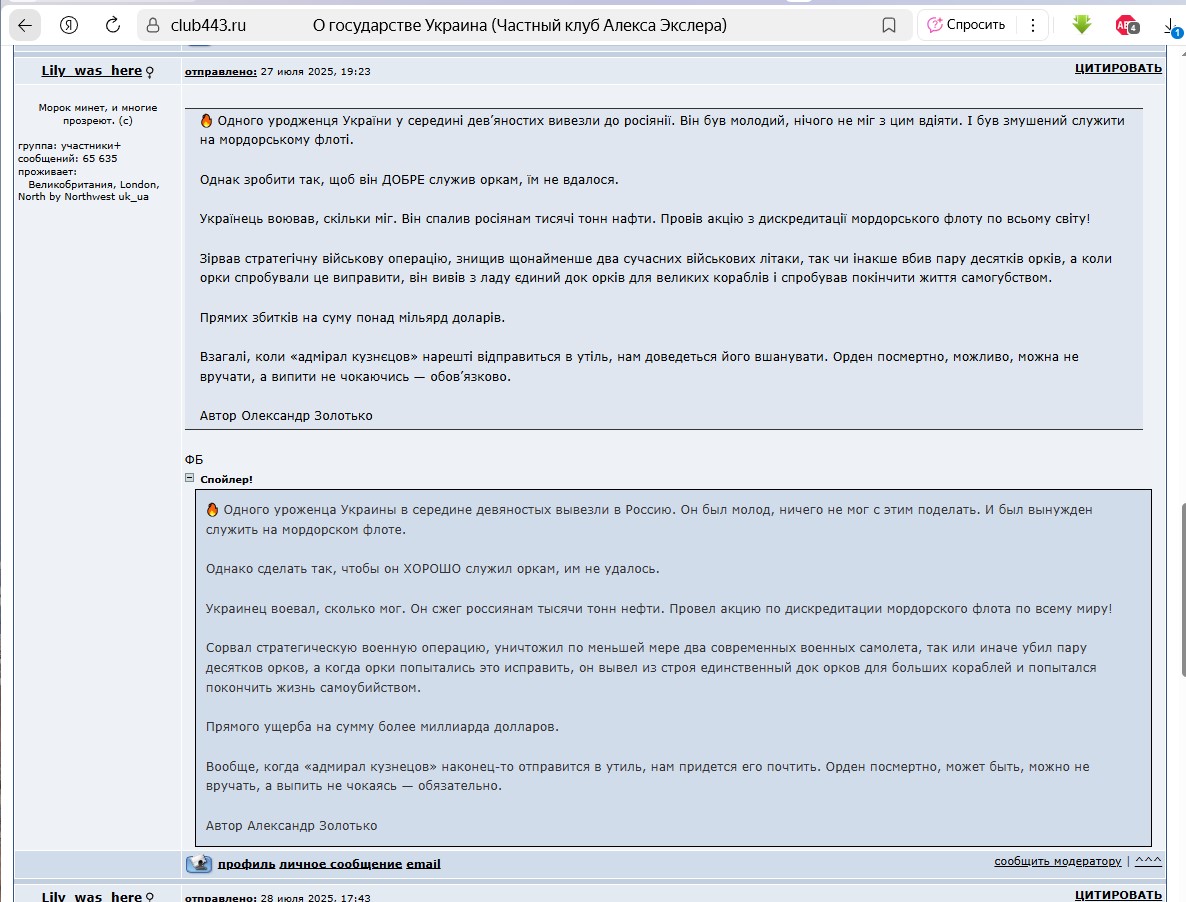Viewport: 1186px width, 902px height.
Task: Jump to page top via '^^^' link
Action: (1148, 861)
